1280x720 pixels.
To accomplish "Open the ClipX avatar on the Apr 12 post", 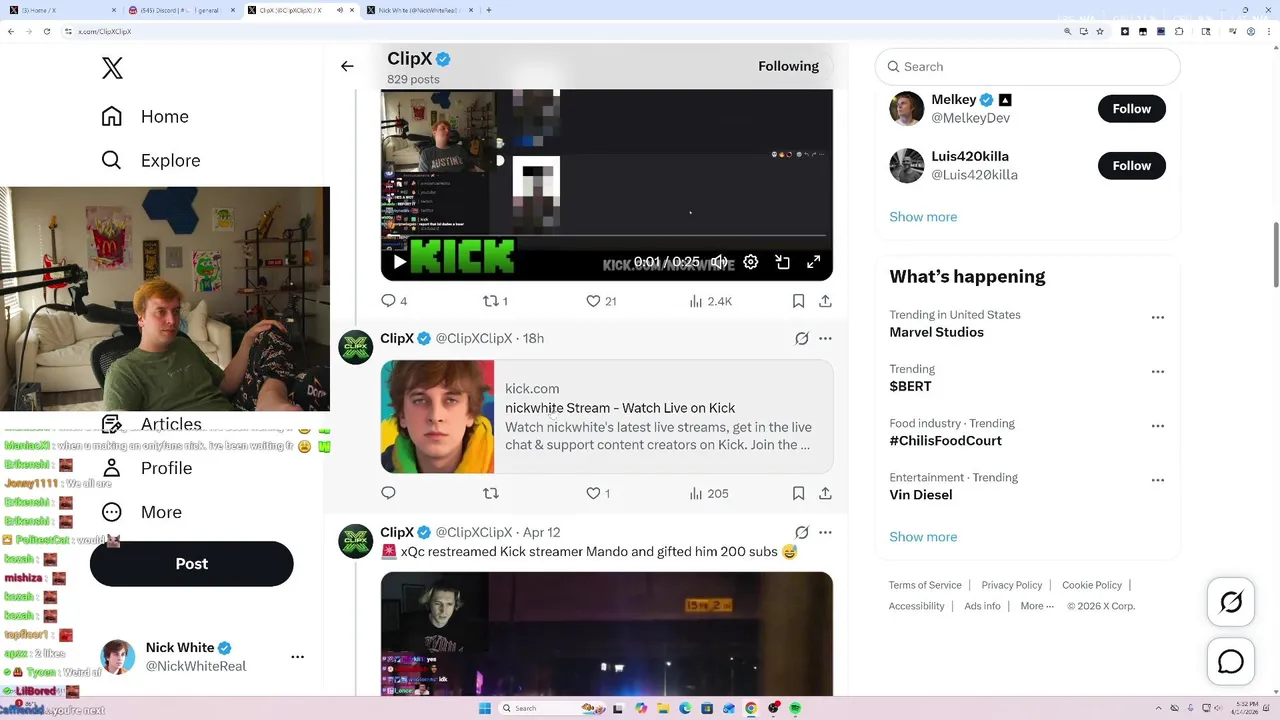I will click(x=356, y=541).
